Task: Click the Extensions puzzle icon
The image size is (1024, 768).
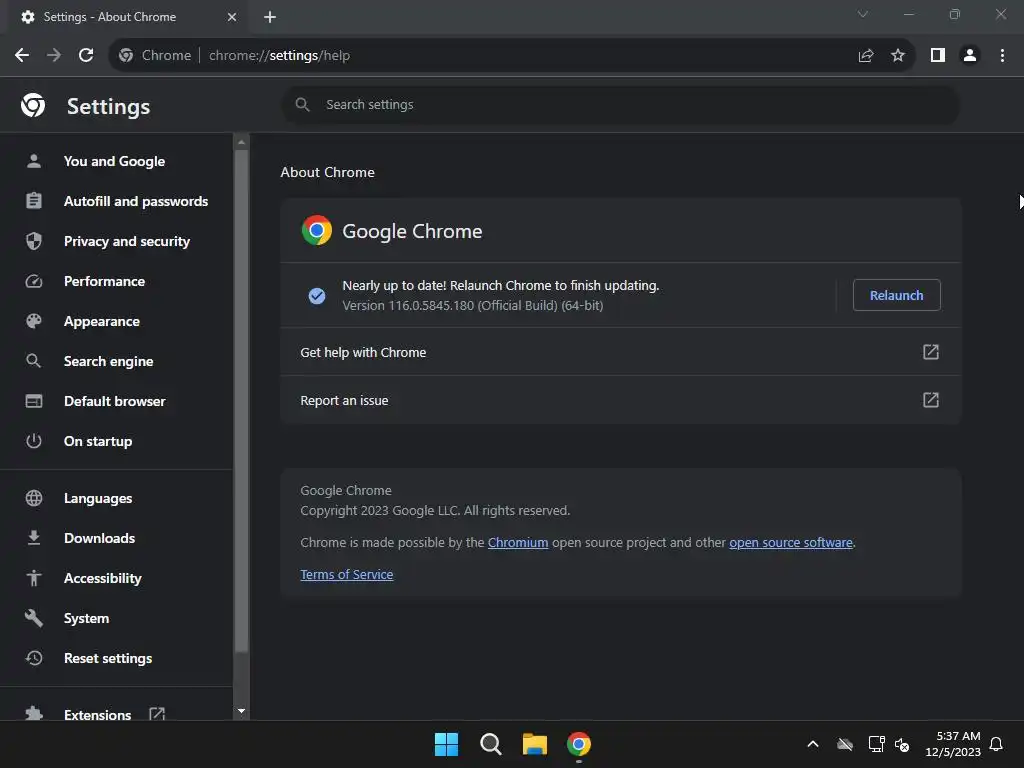Action: [34, 714]
